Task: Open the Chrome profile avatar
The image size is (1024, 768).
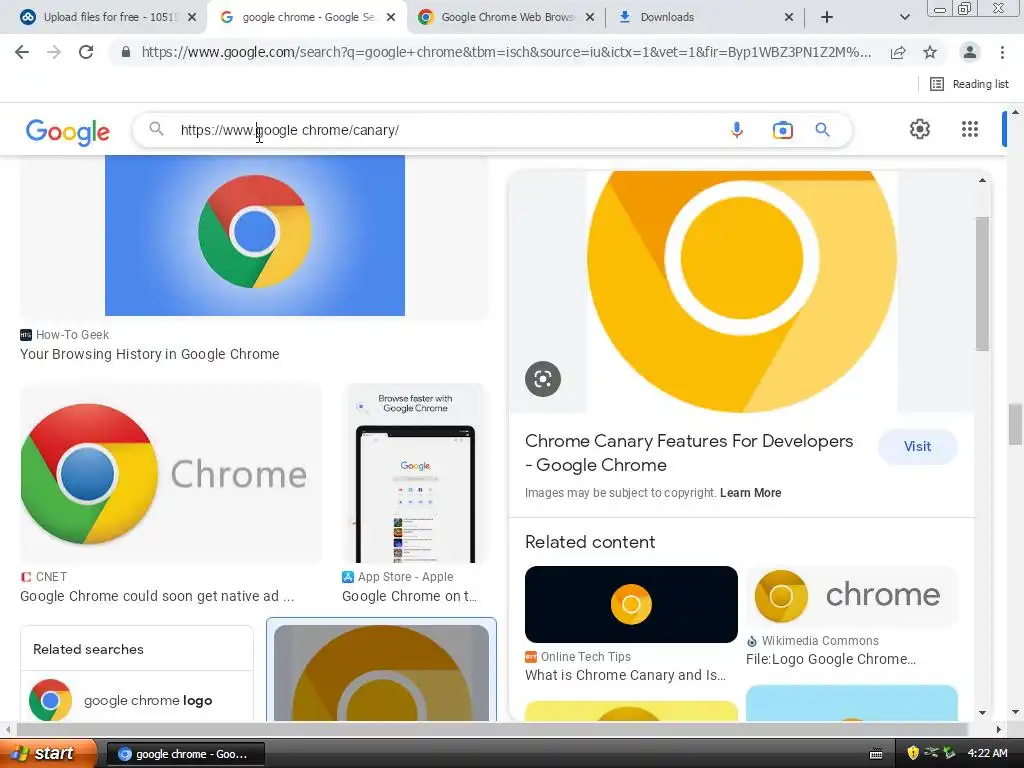Action: (x=970, y=52)
